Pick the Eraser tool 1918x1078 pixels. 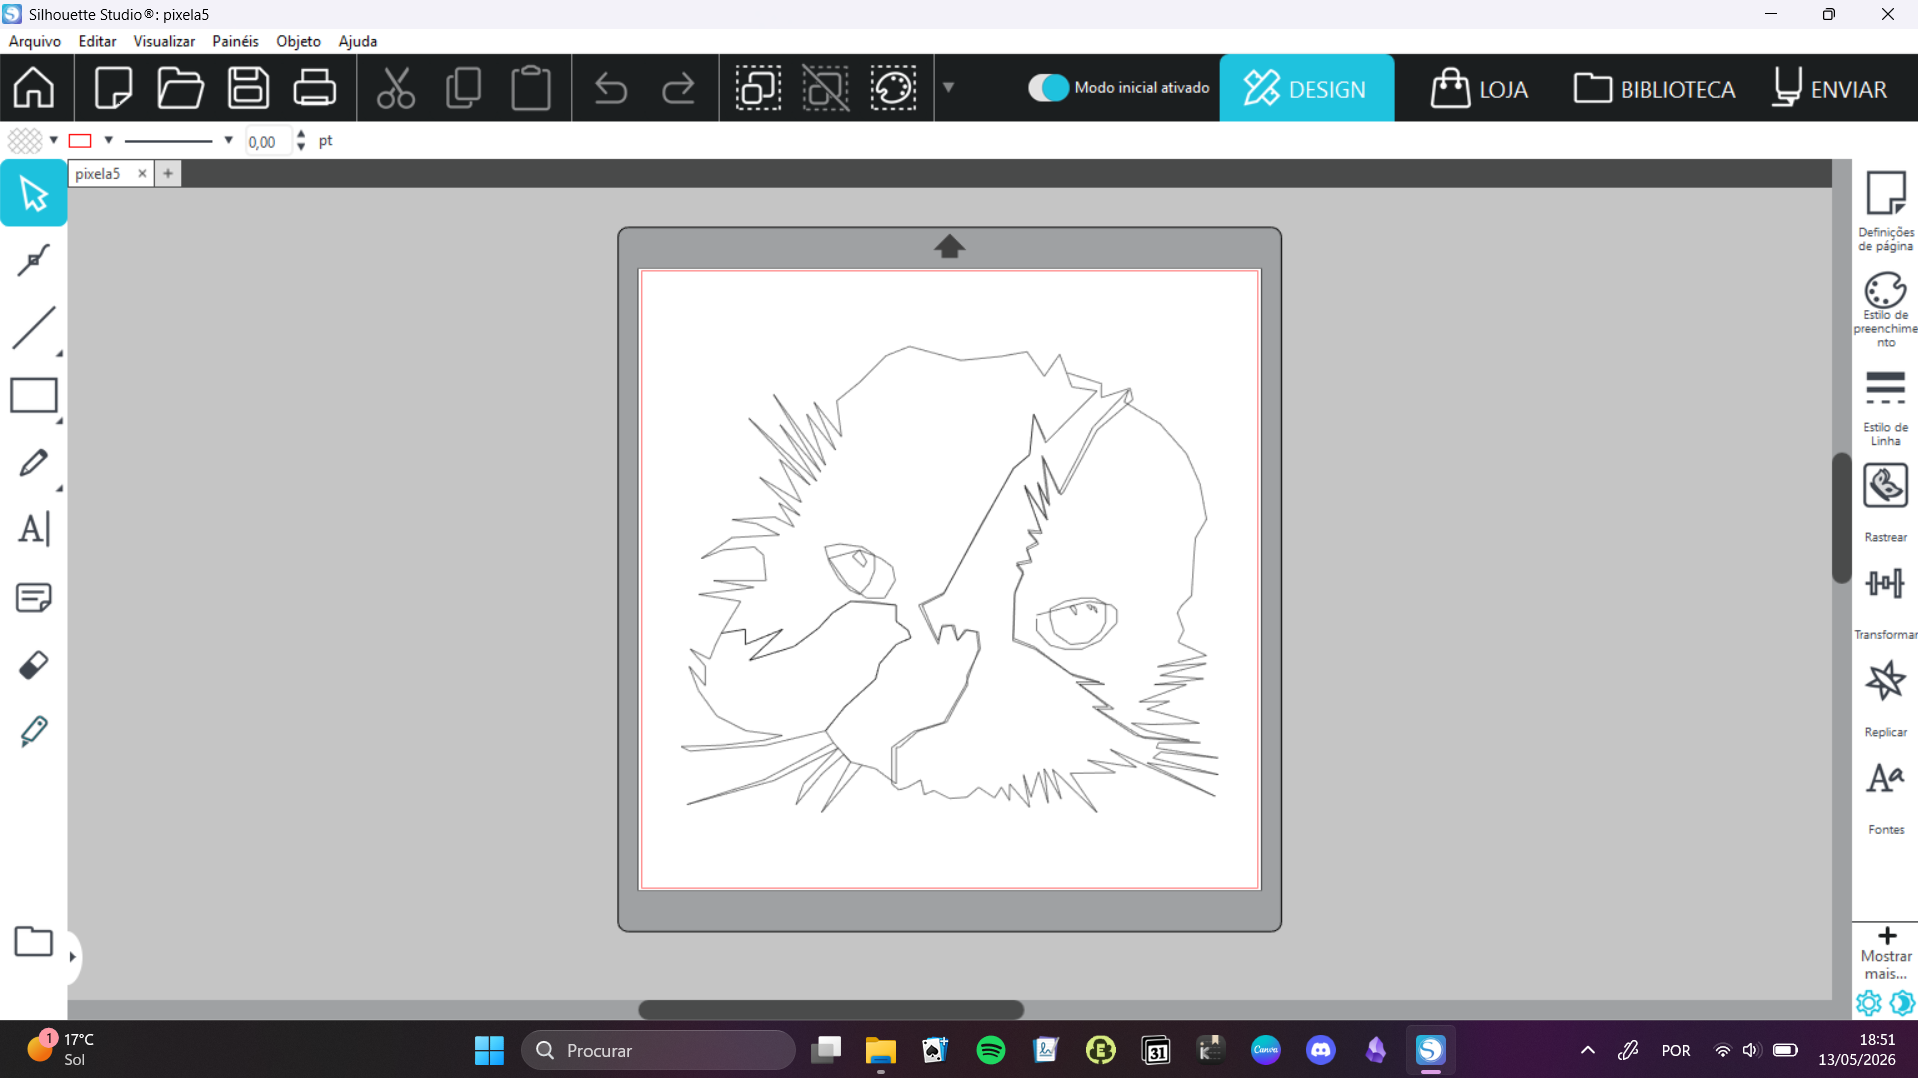34,665
